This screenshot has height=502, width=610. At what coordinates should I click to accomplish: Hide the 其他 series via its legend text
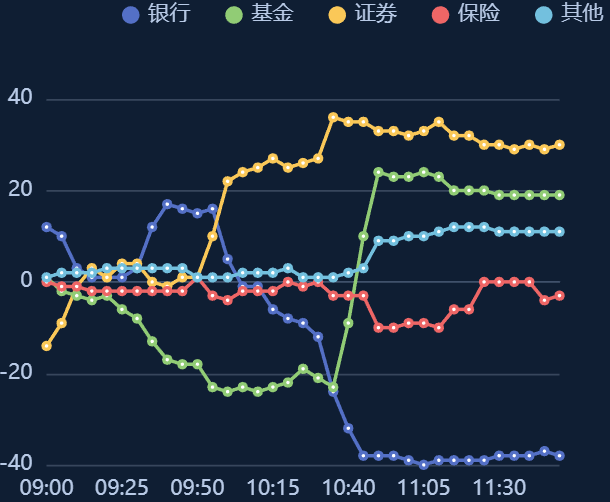(x=582, y=14)
